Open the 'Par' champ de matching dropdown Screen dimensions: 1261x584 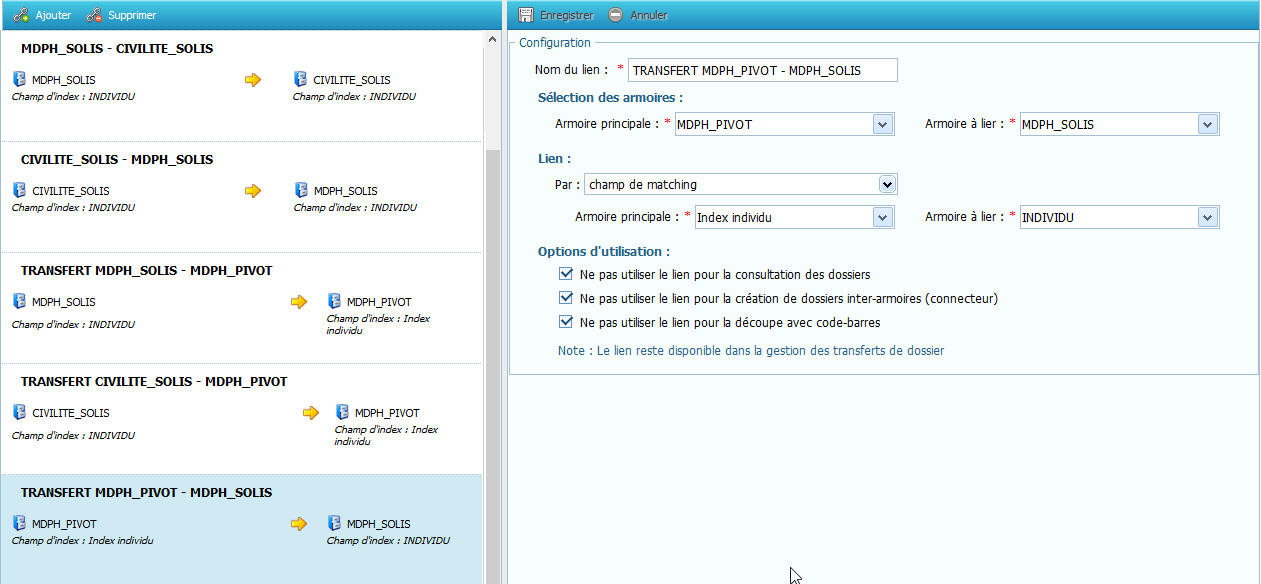[x=886, y=184]
